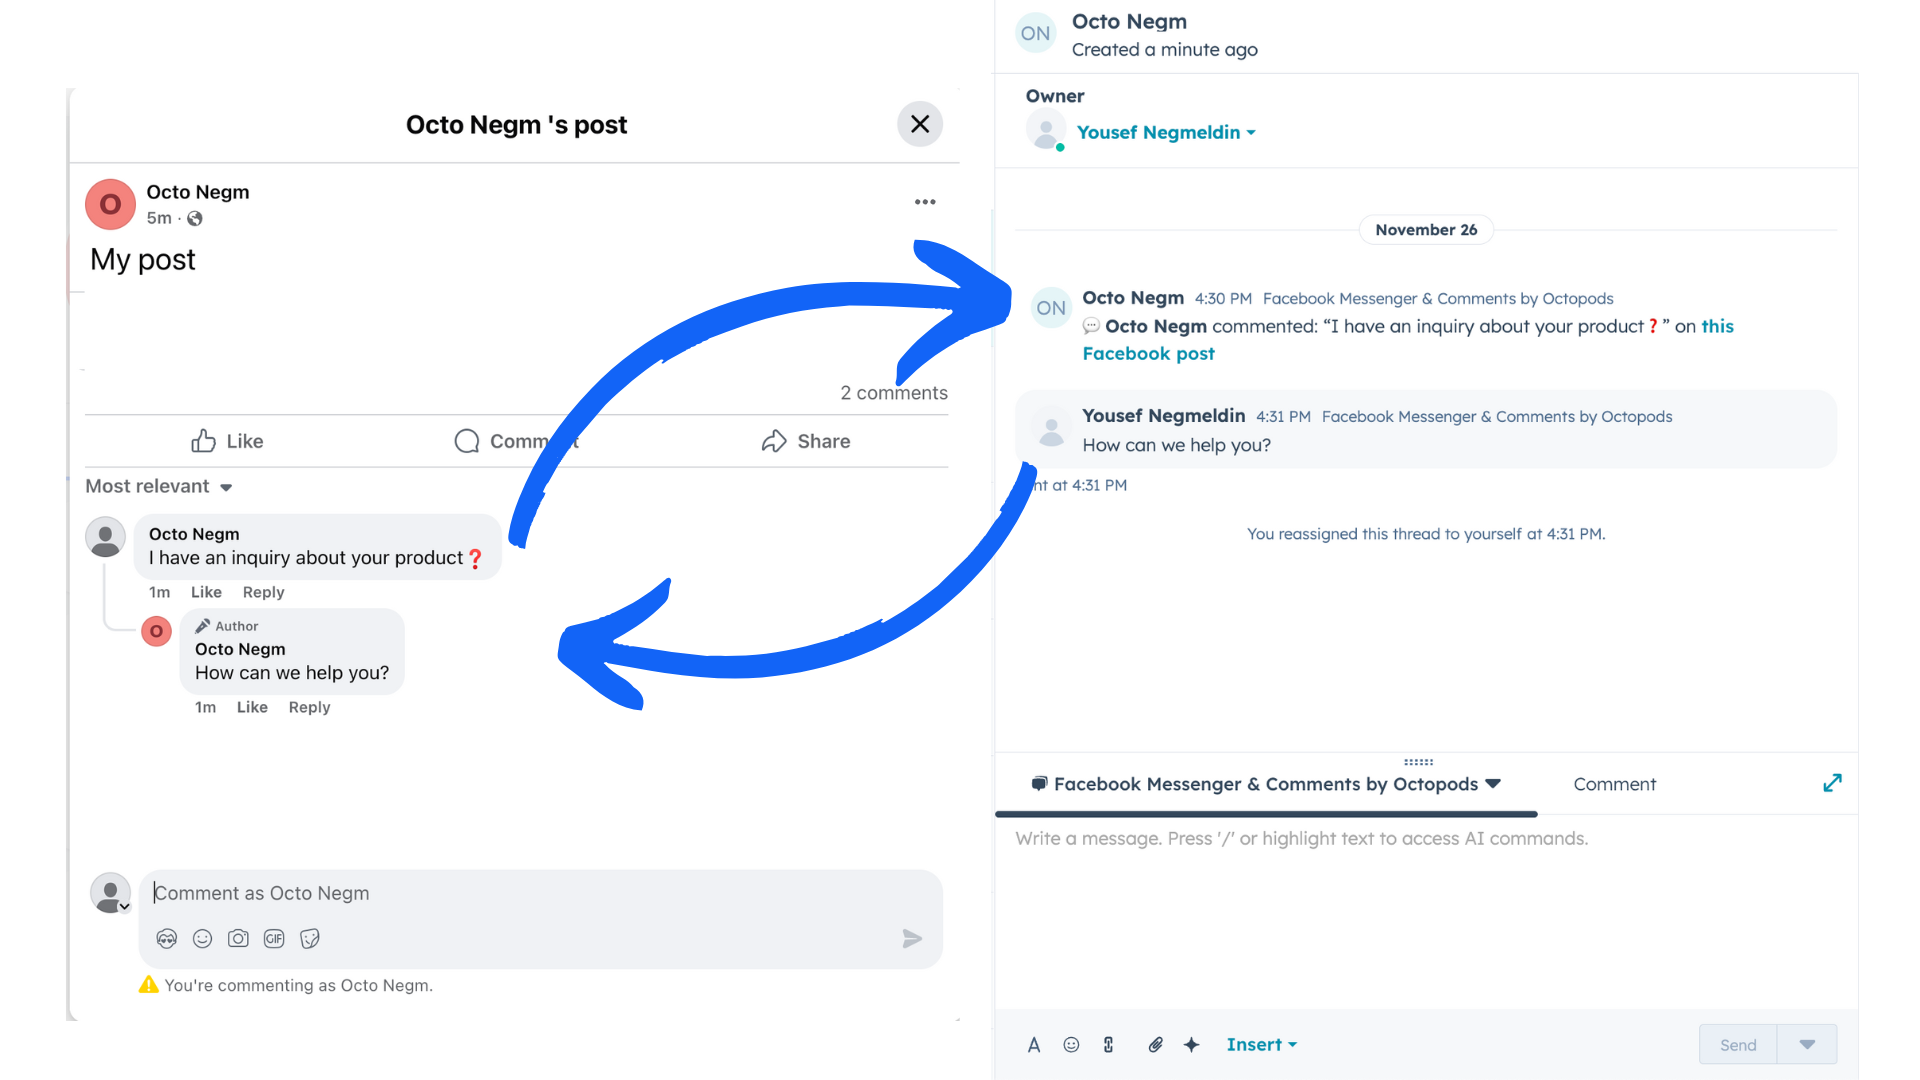Viewport: 1920px width, 1080px height.
Task: Click the AI sparkle assistant icon
Action: (x=1191, y=1045)
